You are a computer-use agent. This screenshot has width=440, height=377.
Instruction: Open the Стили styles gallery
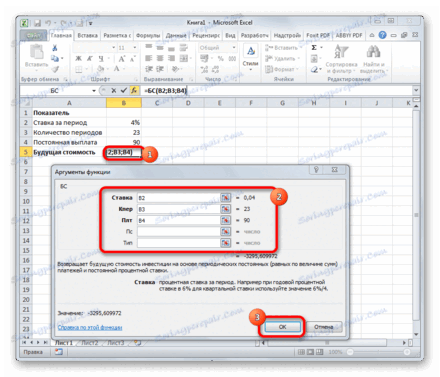250,58
